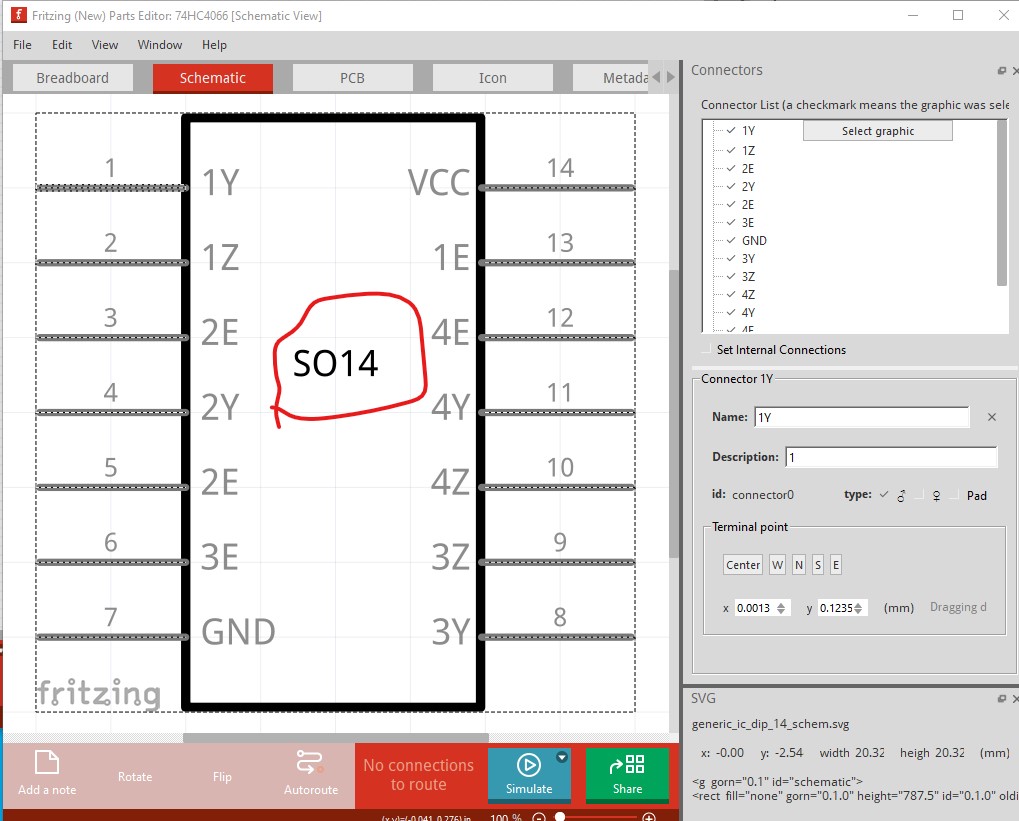
Task: Set terminal point to S
Action: coord(818,565)
